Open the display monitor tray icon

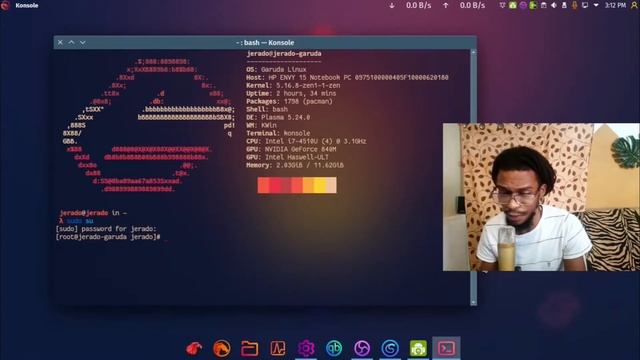(x=585, y=5)
